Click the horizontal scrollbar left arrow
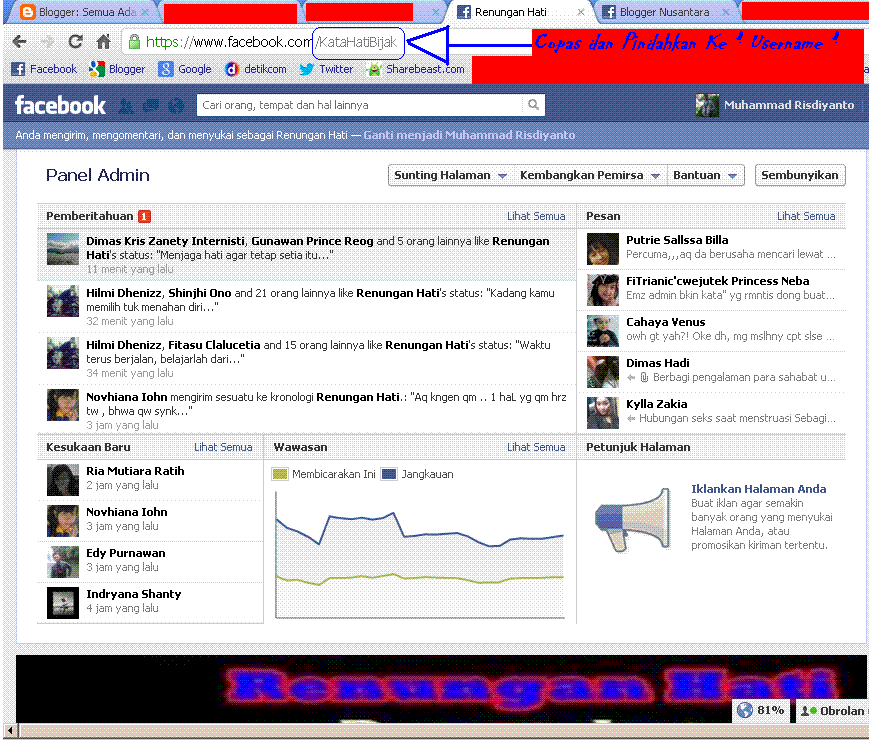The height and width of the screenshot is (743, 869). click(9, 731)
